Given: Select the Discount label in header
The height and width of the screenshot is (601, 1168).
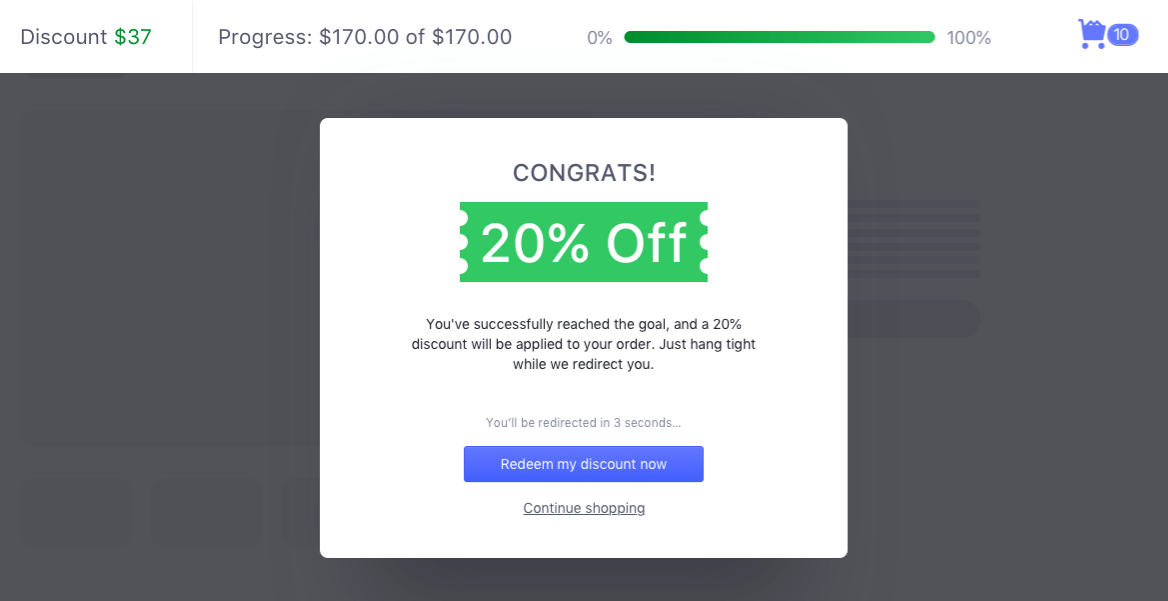Looking at the screenshot, I should 63,37.
